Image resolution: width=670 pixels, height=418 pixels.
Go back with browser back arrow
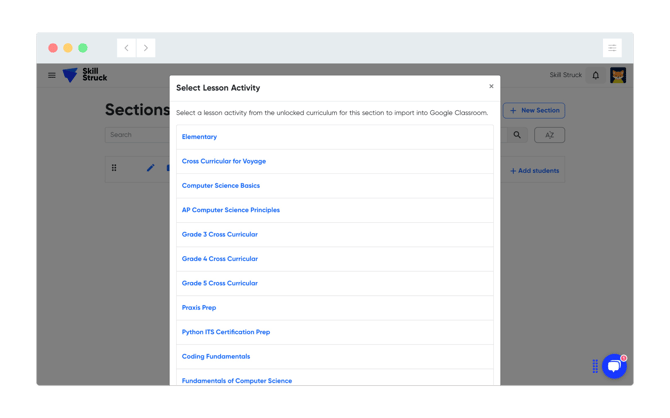(x=127, y=48)
